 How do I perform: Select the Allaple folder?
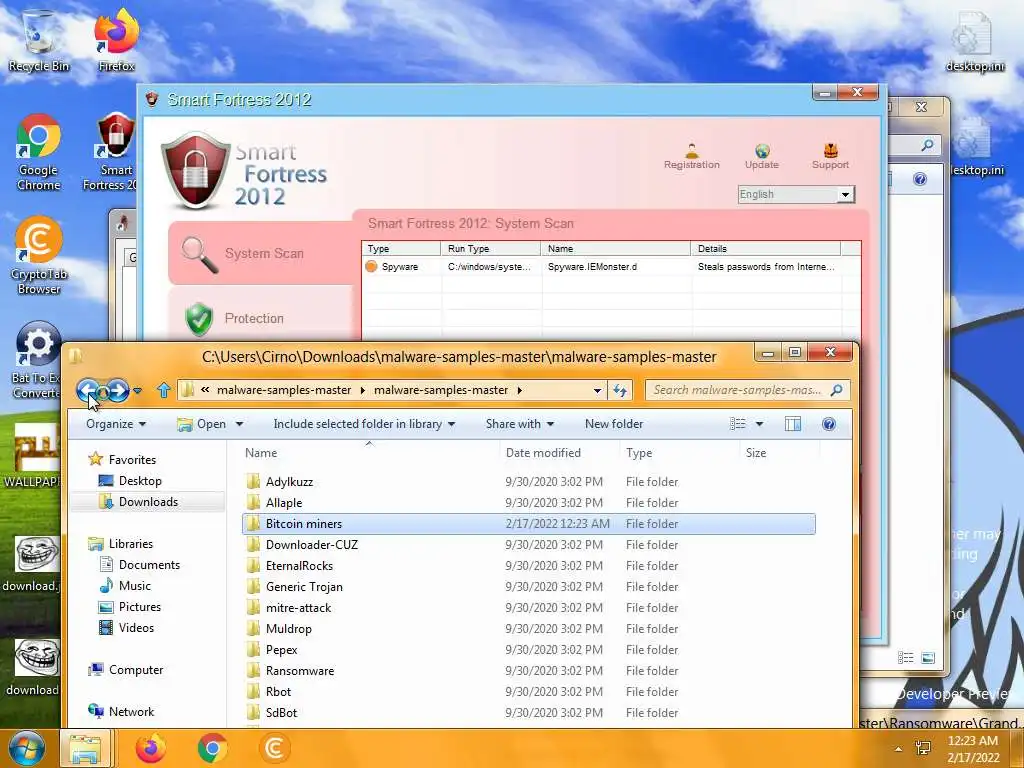[529, 503]
